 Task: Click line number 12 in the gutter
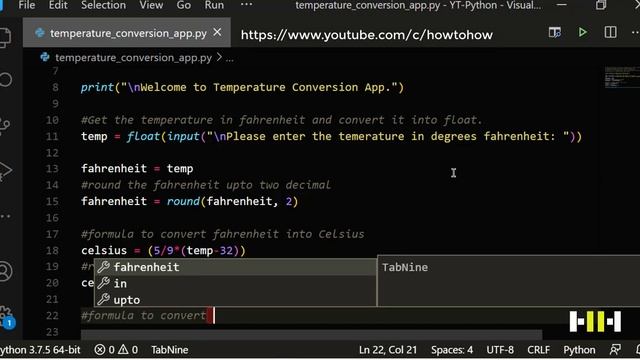tap(52, 153)
